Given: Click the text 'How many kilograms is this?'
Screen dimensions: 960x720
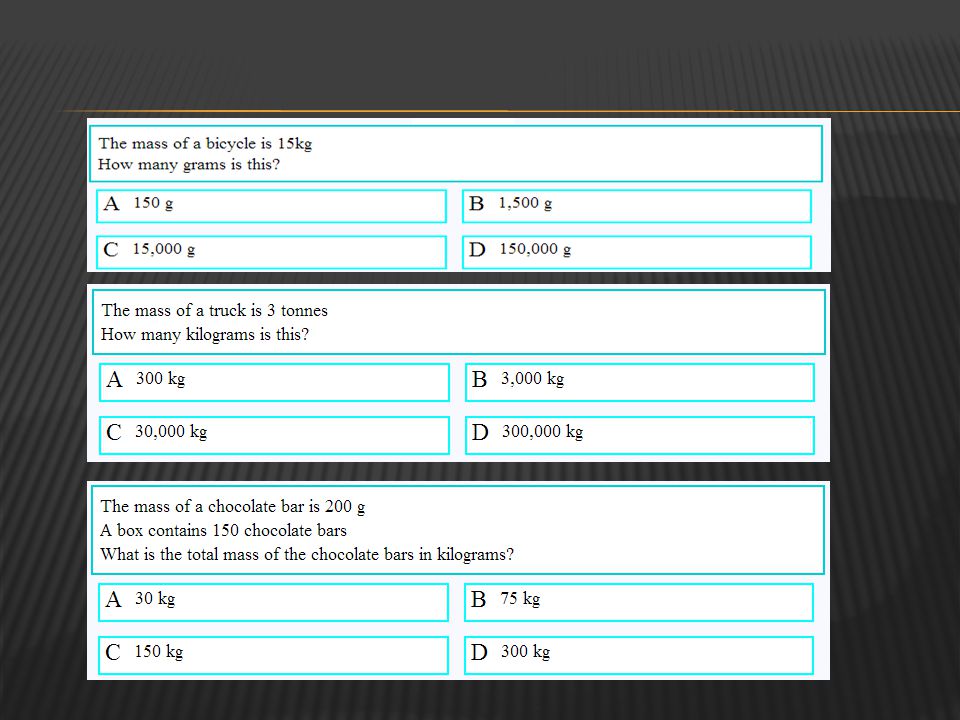Looking at the screenshot, I should pos(205,334).
